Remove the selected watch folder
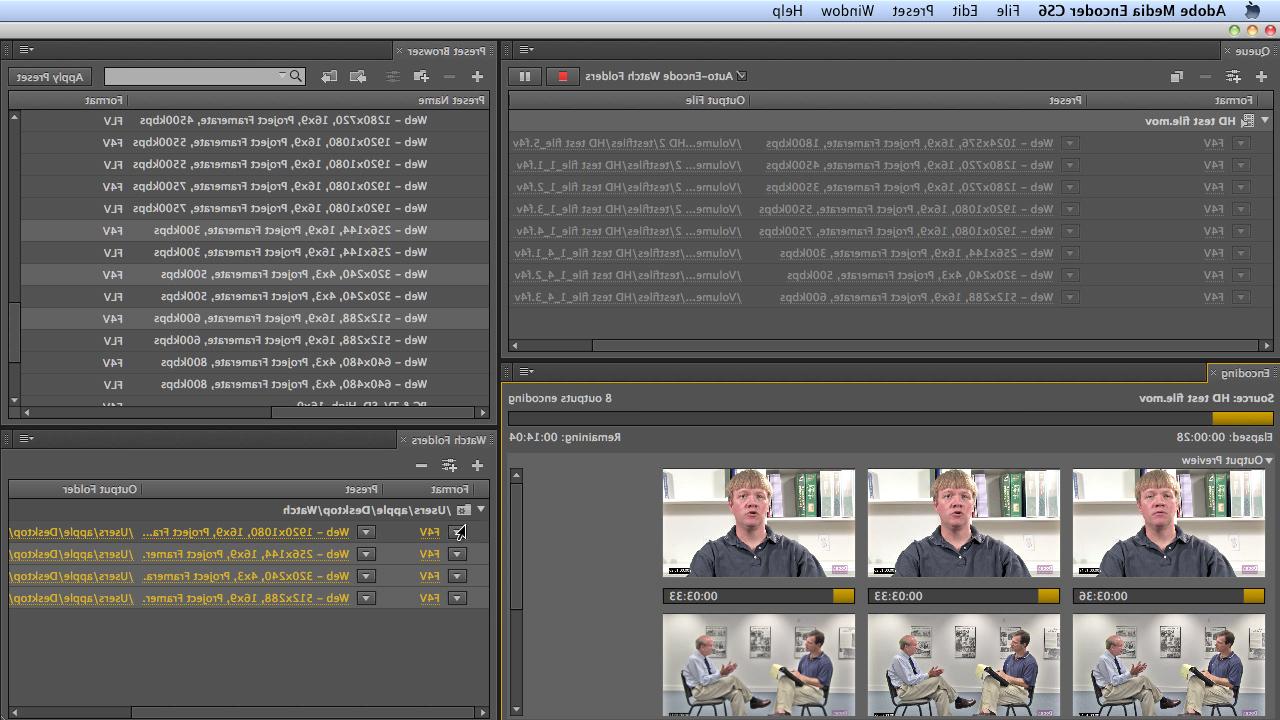The width and height of the screenshot is (1280, 720). (x=421, y=465)
